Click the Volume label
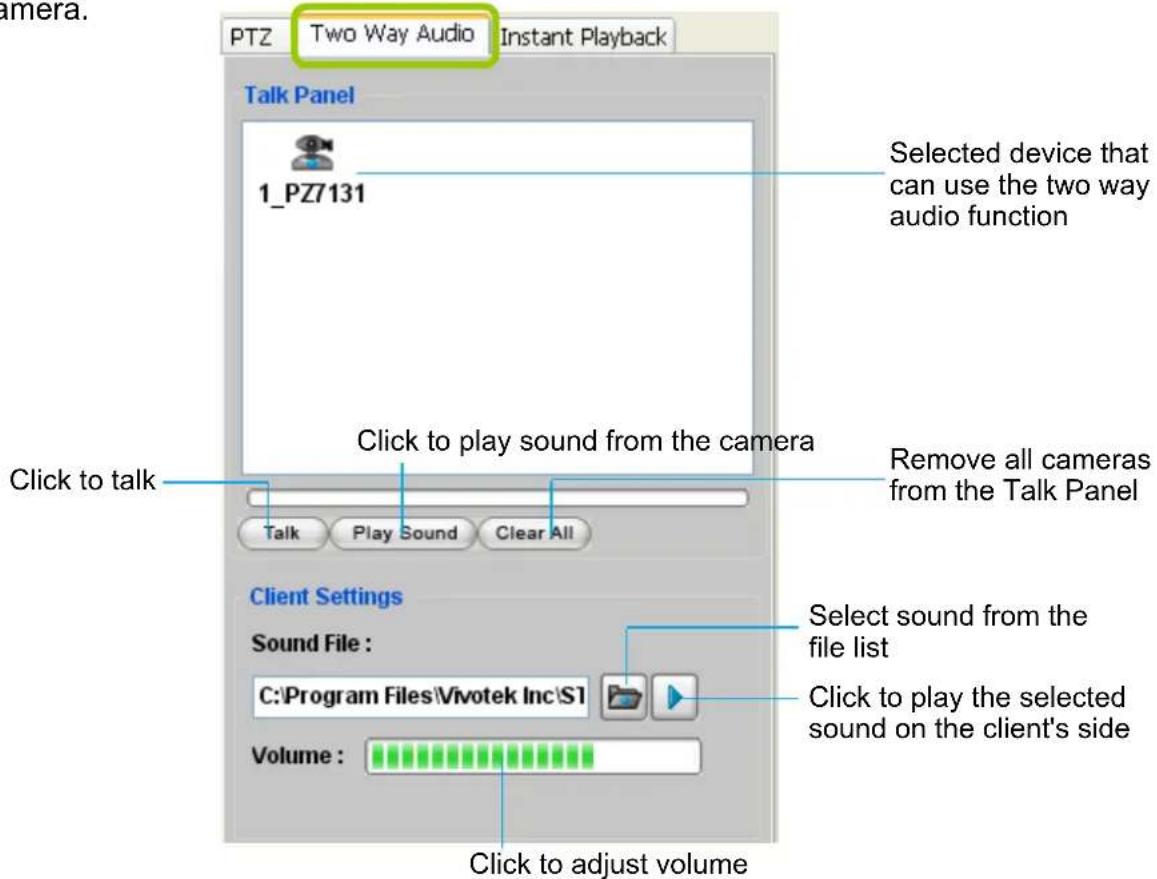The width and height of the screenshot is (1157, 879). pos(297,756)
